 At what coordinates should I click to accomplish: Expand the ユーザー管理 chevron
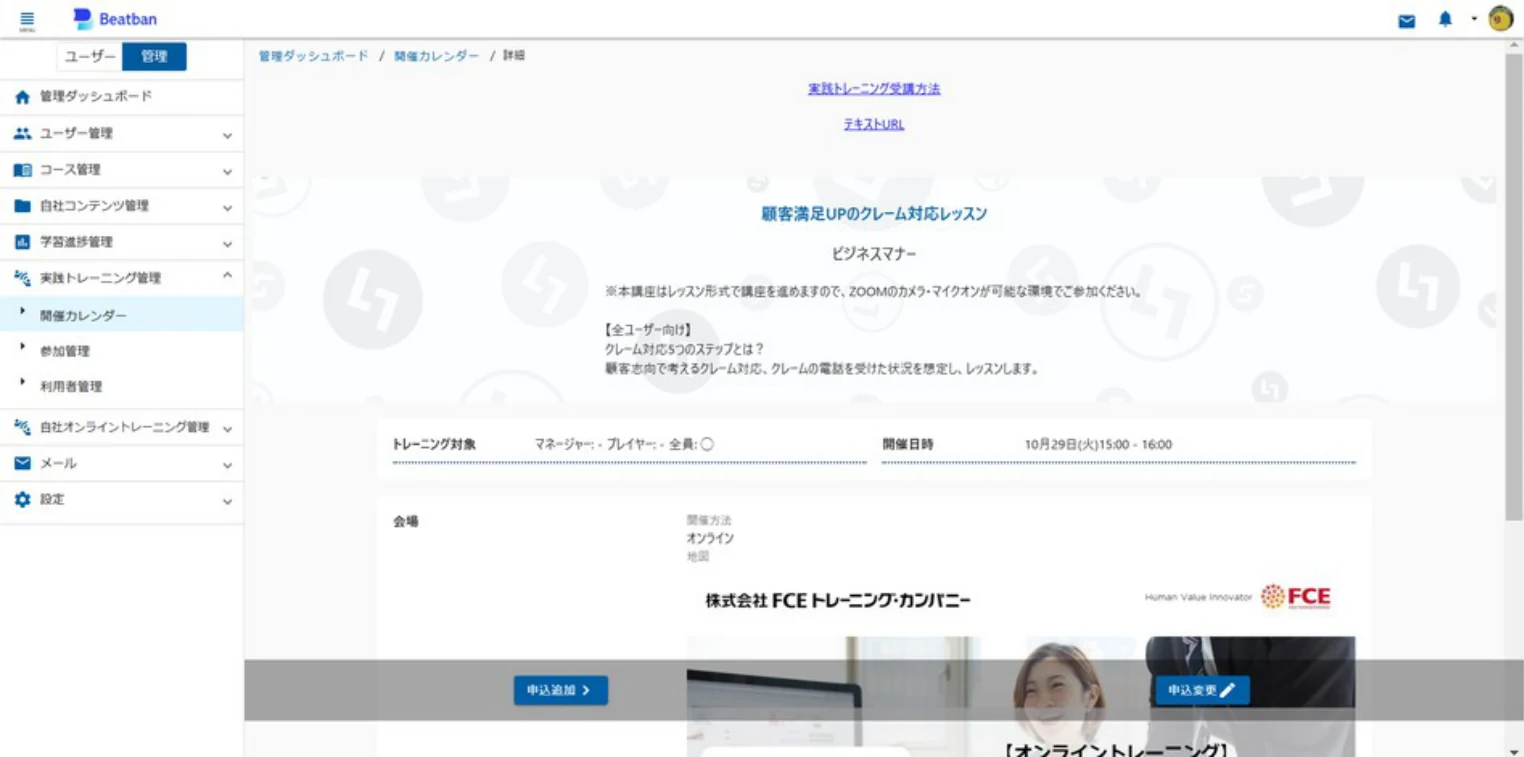(x=227, y=135)
